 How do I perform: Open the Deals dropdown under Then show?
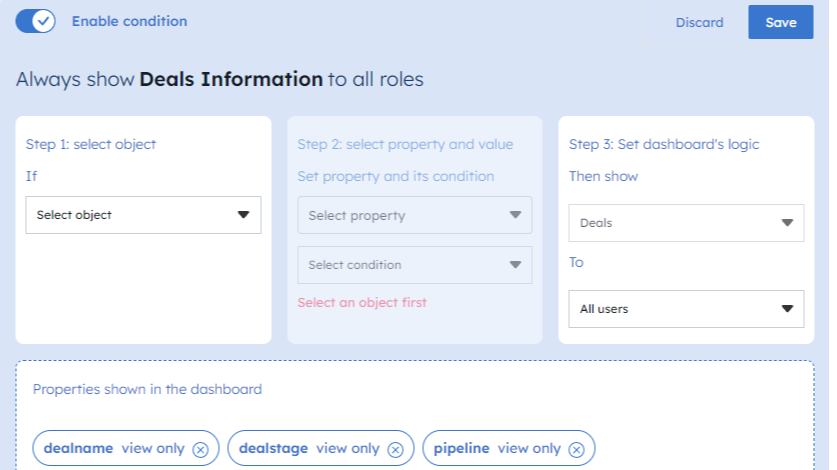tap(686, 223)
